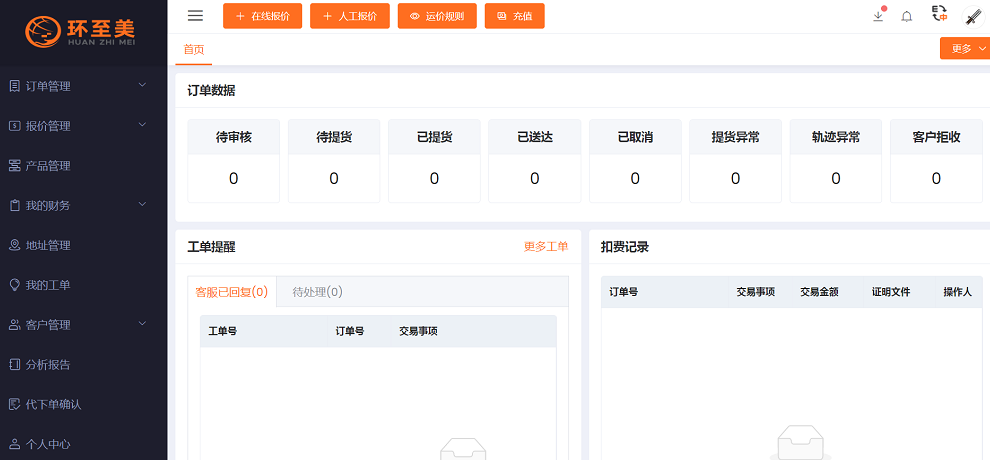Open the user avatar with sword image
The height and width of the screenshot is (460, 990).
pyautogui.click(x=972, y=16)
